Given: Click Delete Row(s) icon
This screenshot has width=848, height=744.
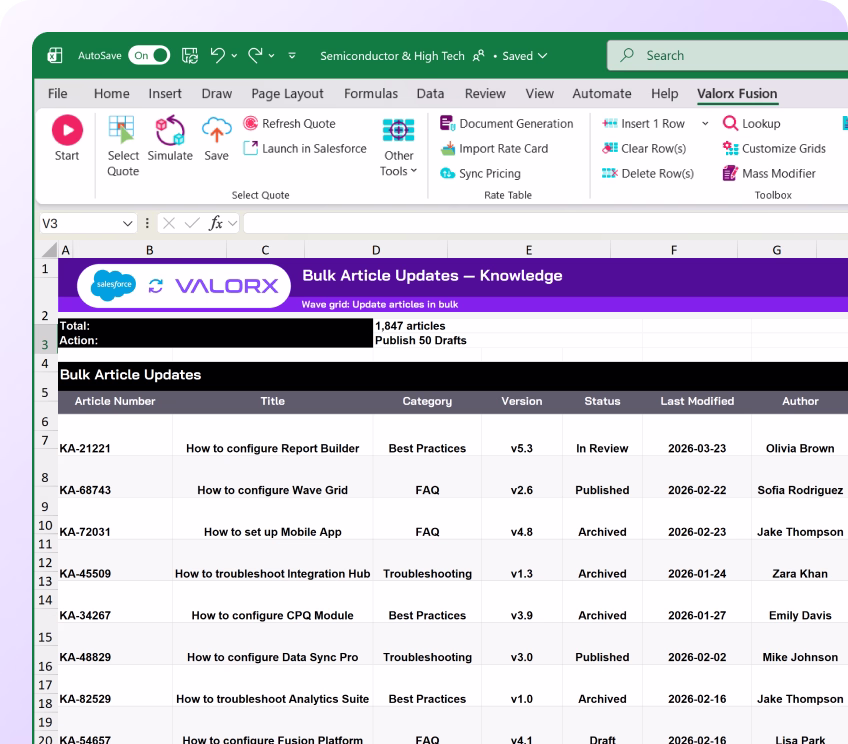Looking at the screenshot, I should click(610, 173).
